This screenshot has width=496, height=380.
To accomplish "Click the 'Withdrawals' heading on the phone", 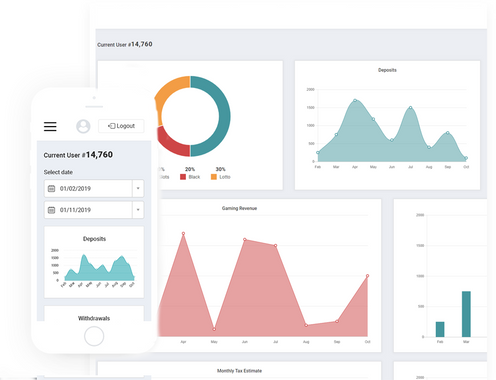I will pos(94,318).
